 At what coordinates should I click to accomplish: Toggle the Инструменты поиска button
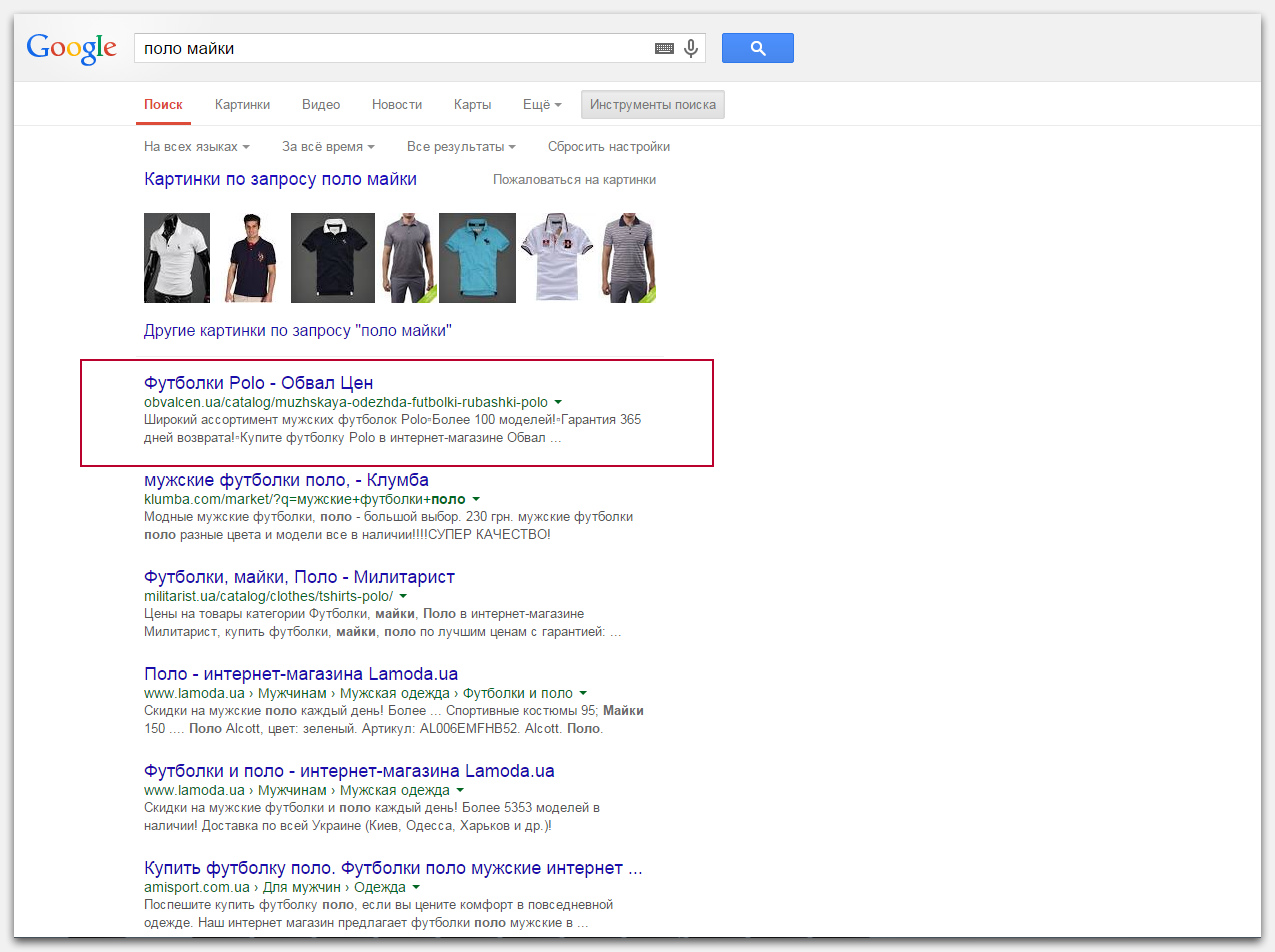[653, 104]
